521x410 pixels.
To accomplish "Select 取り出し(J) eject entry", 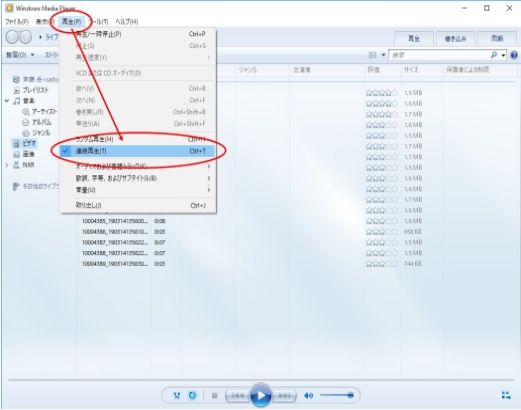I will click(x=138, y=205).
